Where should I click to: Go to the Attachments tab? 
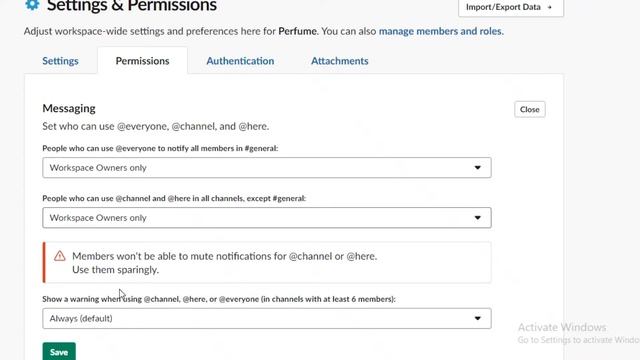[x=340, y=61]
